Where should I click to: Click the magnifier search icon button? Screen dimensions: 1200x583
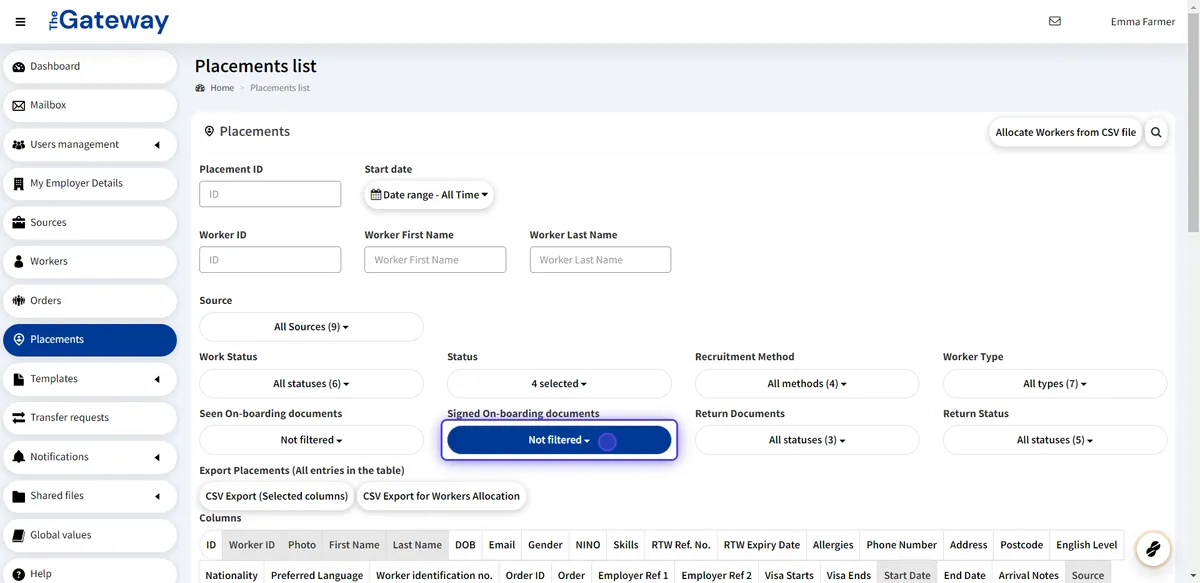point(1156,132)
